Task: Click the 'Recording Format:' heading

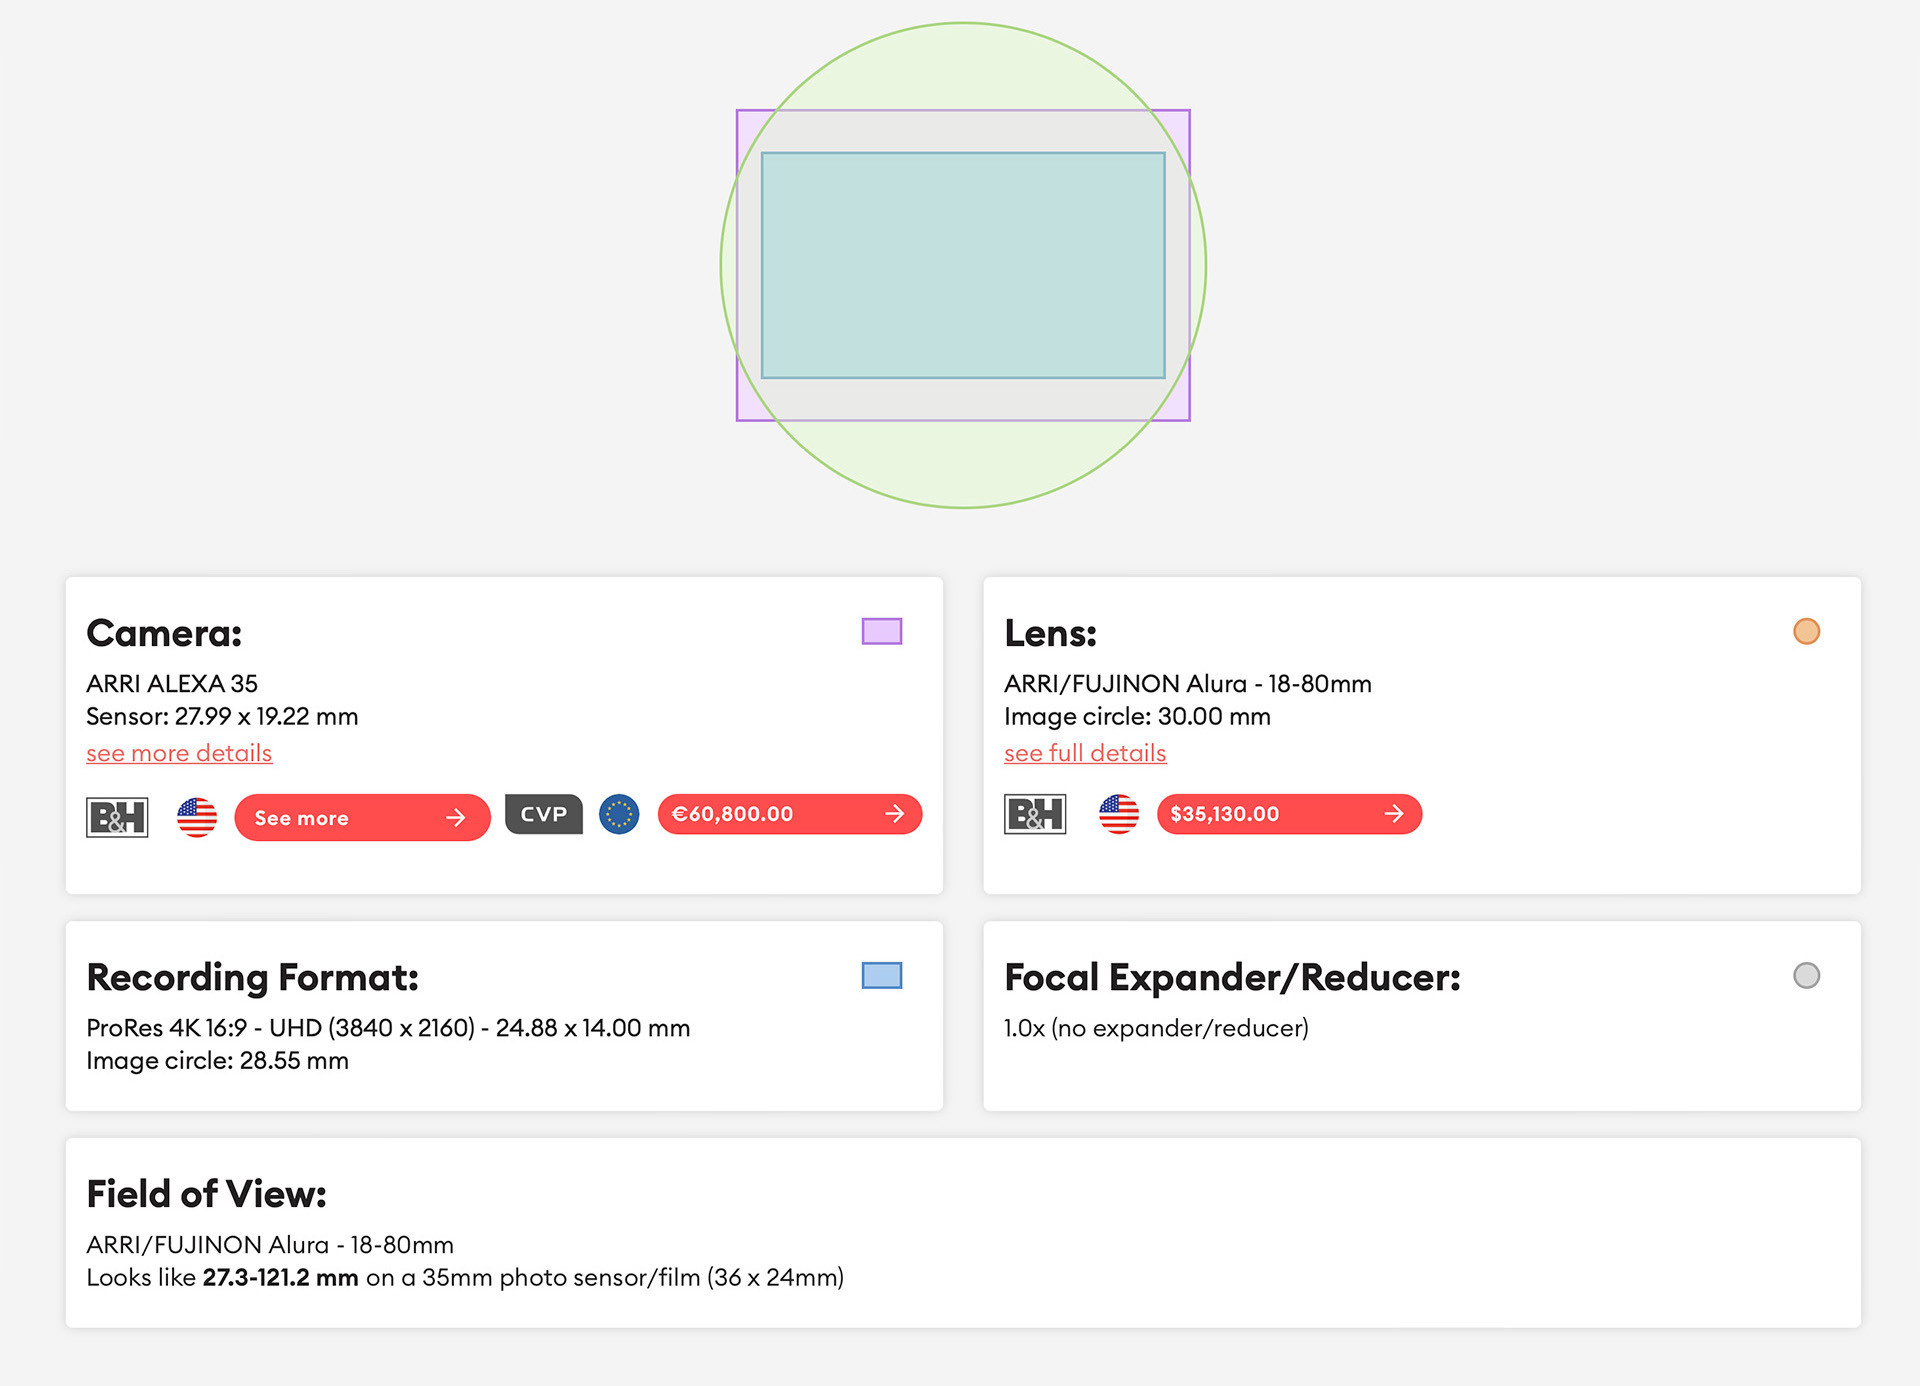Action: coord(252,977)
